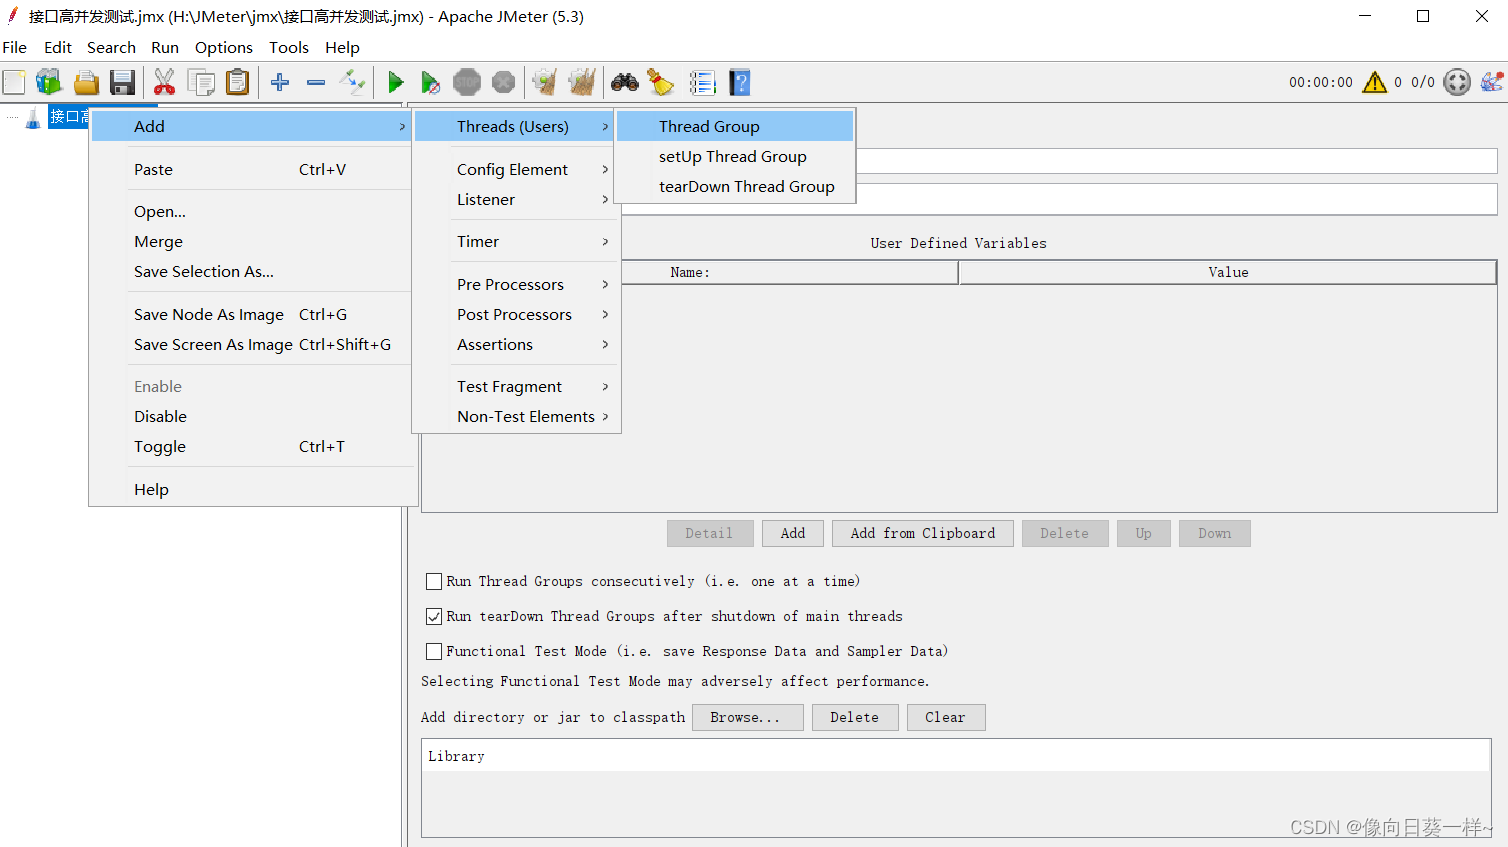The image size is (1508, 847).
Task: Click the thread count circle icon
Action: point(1458,82)
